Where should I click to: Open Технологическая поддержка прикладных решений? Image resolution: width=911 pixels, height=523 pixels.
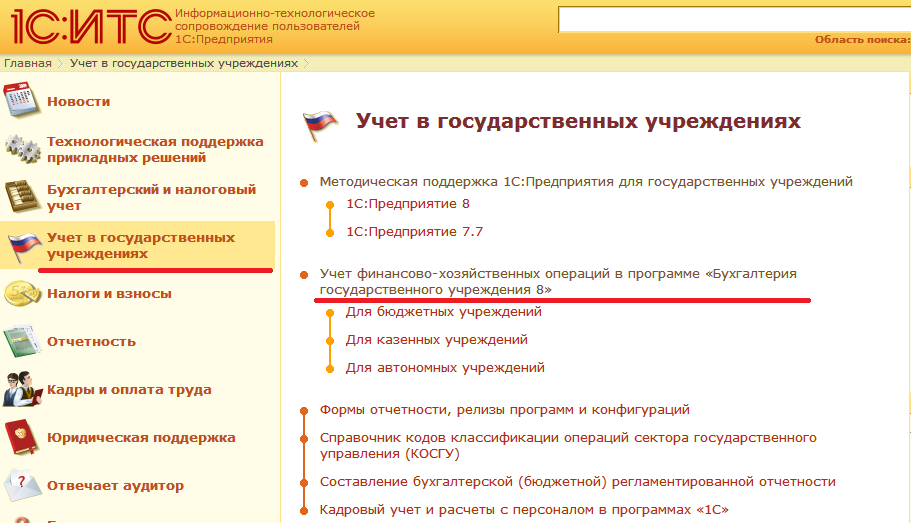point(155,149)
